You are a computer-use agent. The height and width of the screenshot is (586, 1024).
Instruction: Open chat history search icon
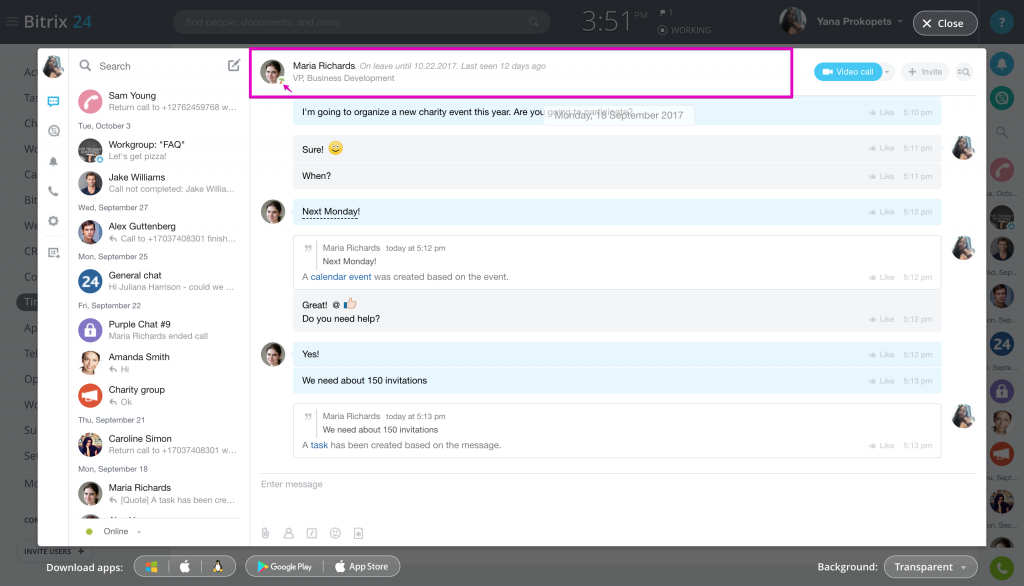(963, 72)
